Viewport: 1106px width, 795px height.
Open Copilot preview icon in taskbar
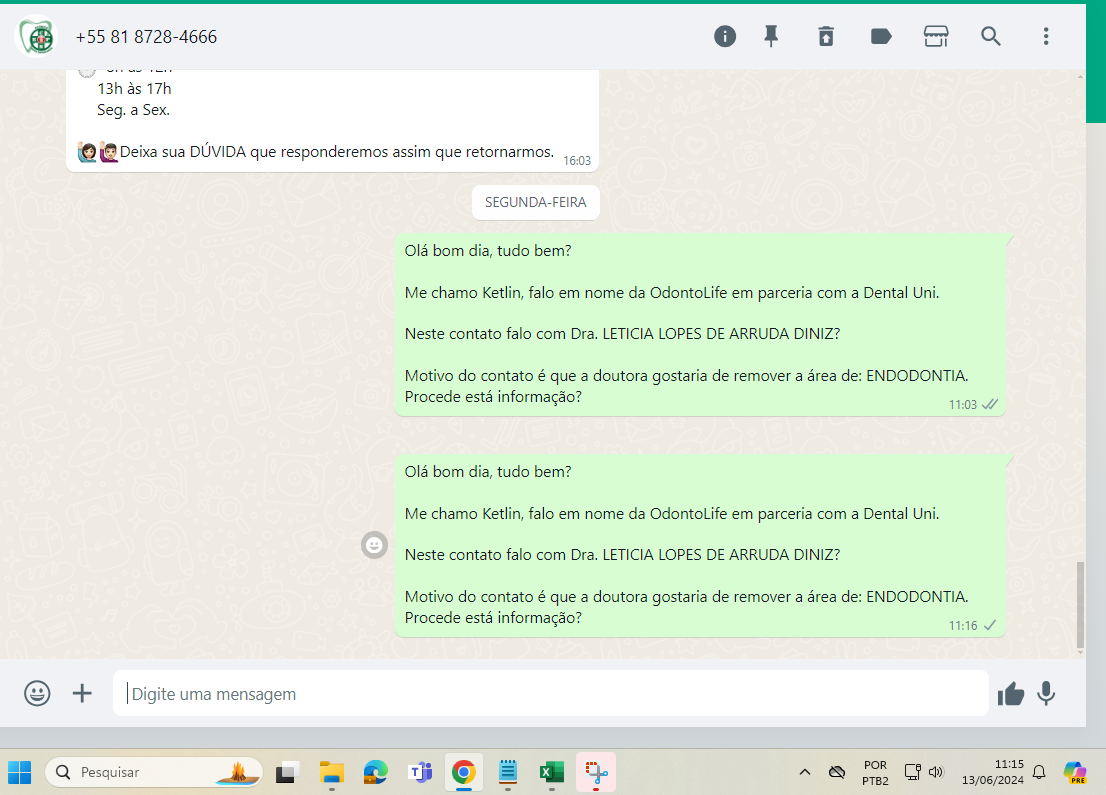[x=1075, y=772]
